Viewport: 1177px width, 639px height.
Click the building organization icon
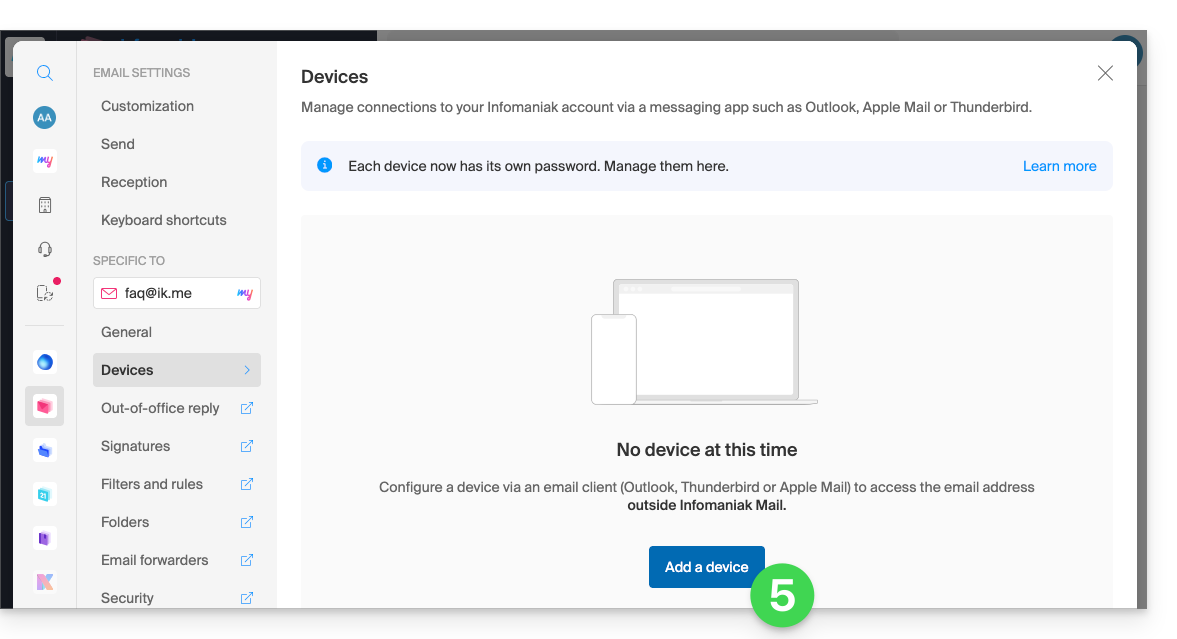coord(45,205)
